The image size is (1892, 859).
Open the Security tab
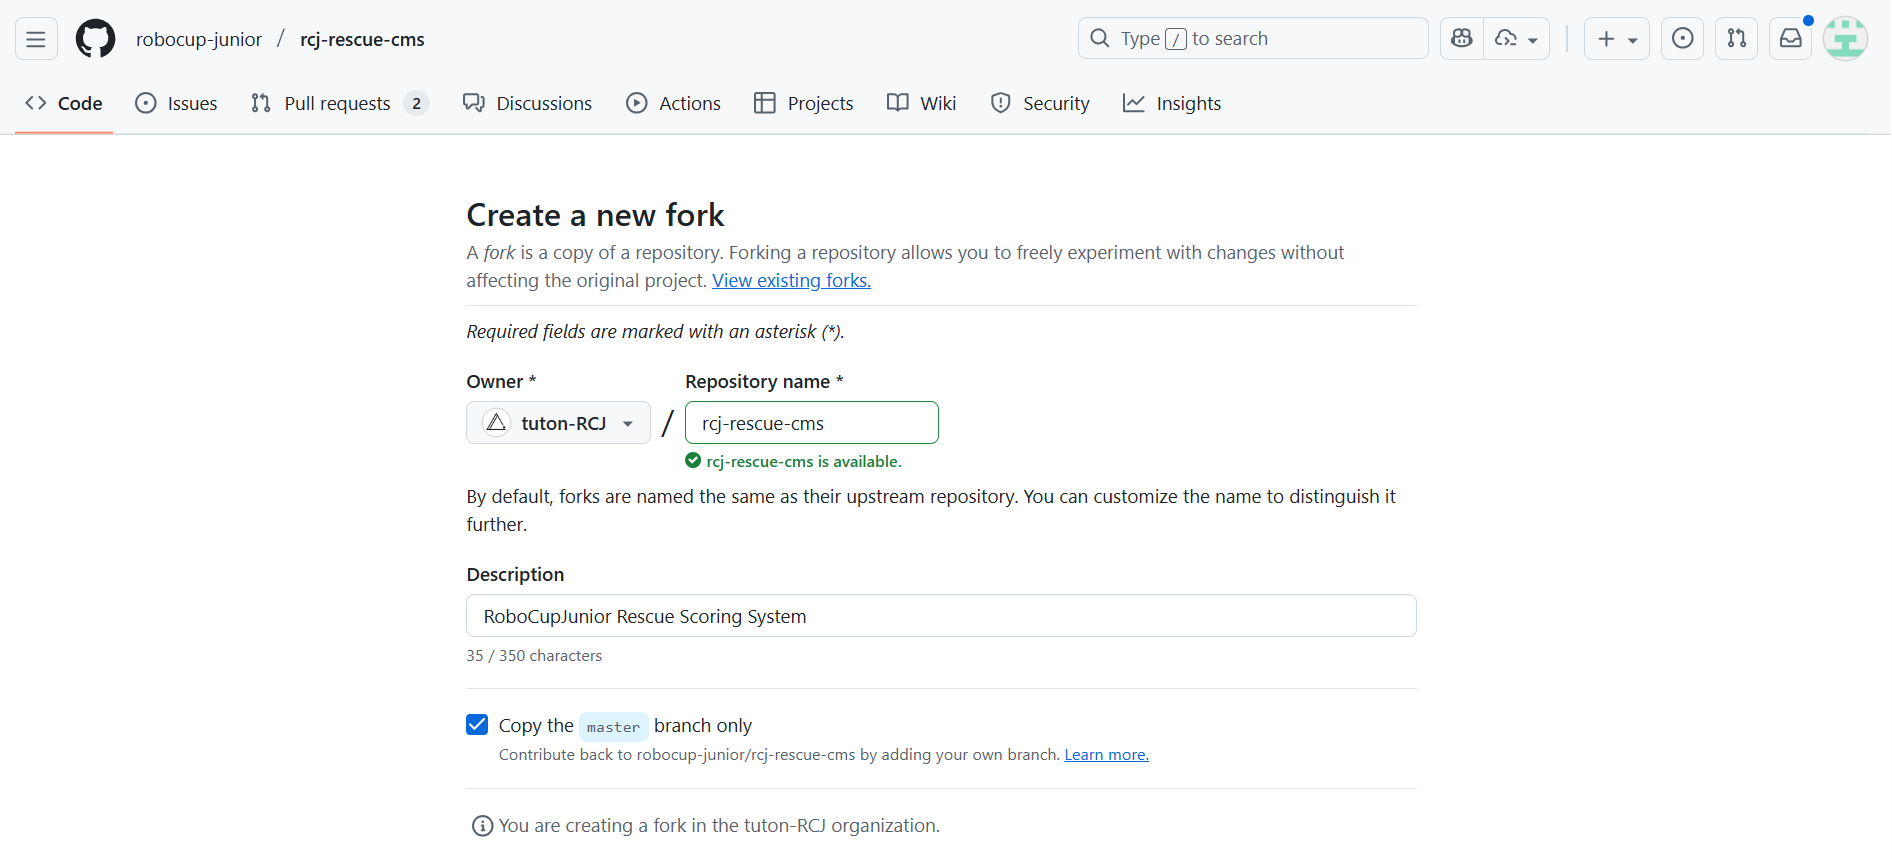1040,103
